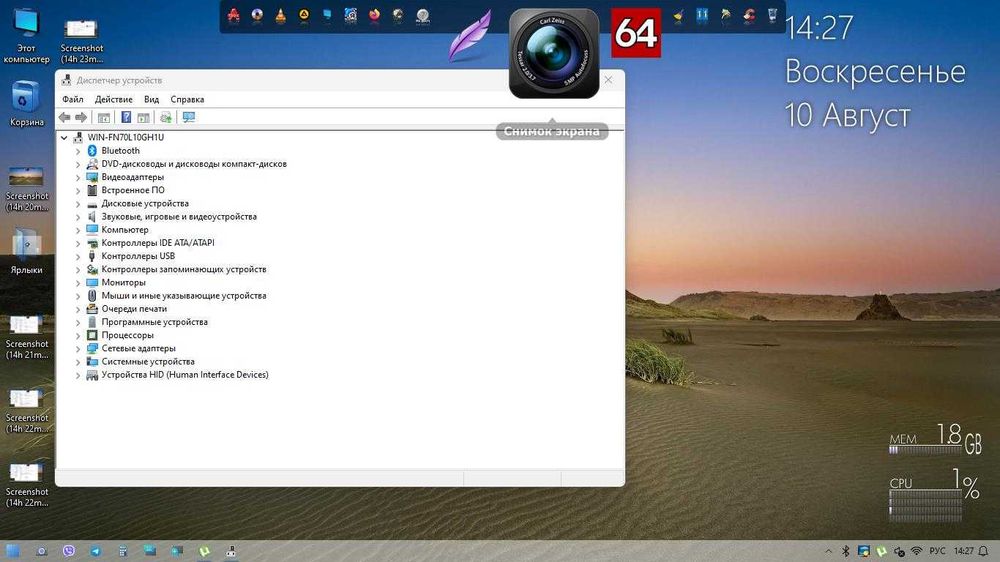This screenshot has width=1000, height=562.
Task: Click the muted volume tray icon
Action: [899, 551]
